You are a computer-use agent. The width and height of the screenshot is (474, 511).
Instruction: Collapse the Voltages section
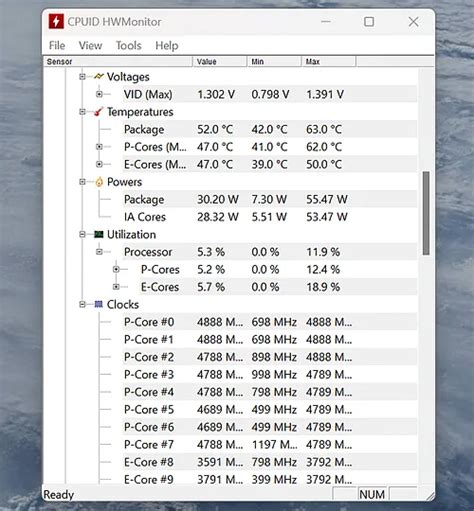(x=82, y=77)
